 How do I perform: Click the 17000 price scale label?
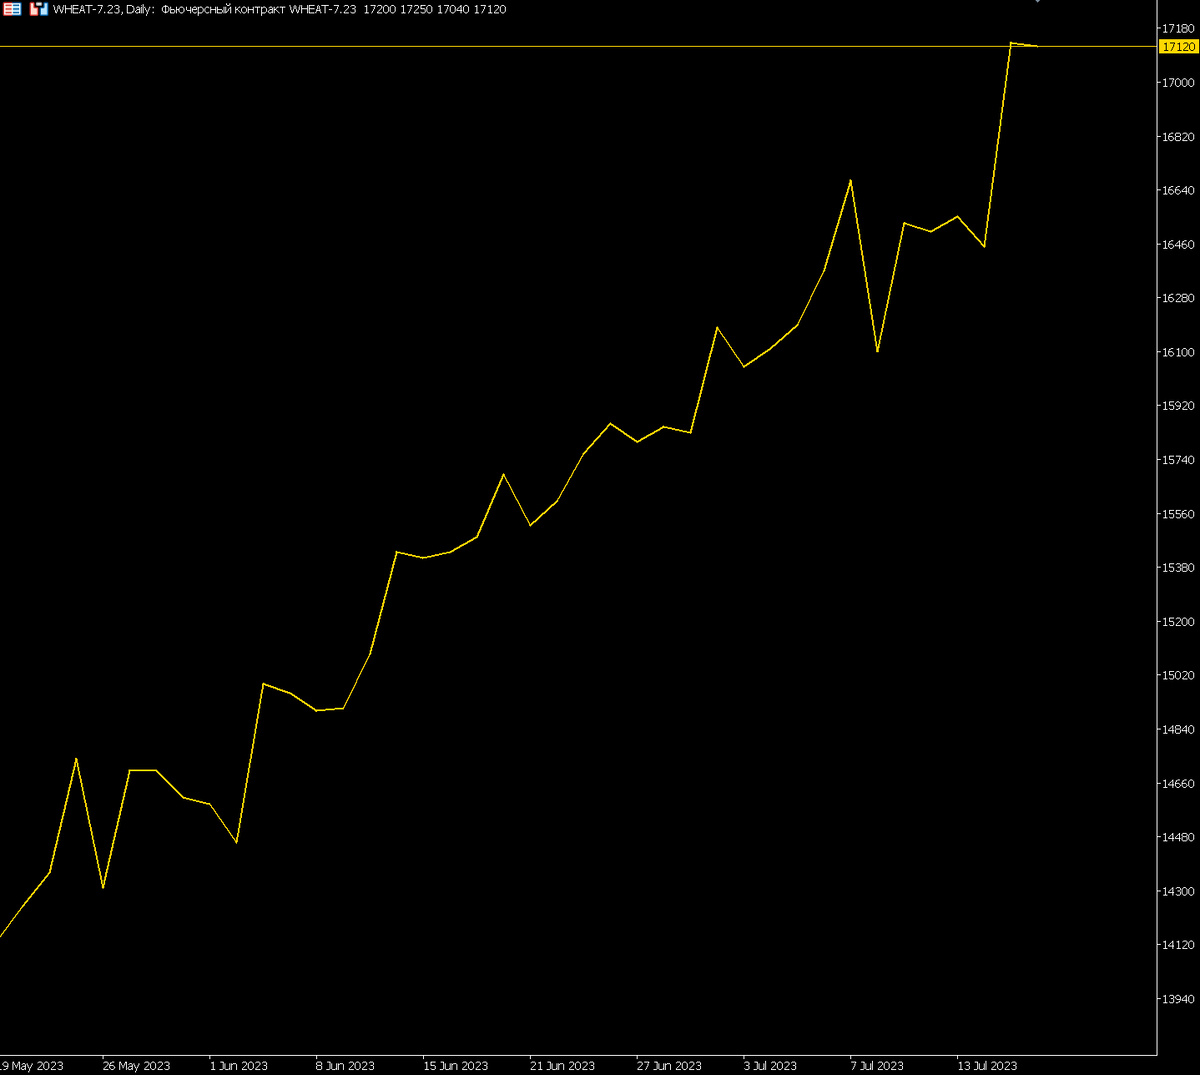coord(1177,82)
